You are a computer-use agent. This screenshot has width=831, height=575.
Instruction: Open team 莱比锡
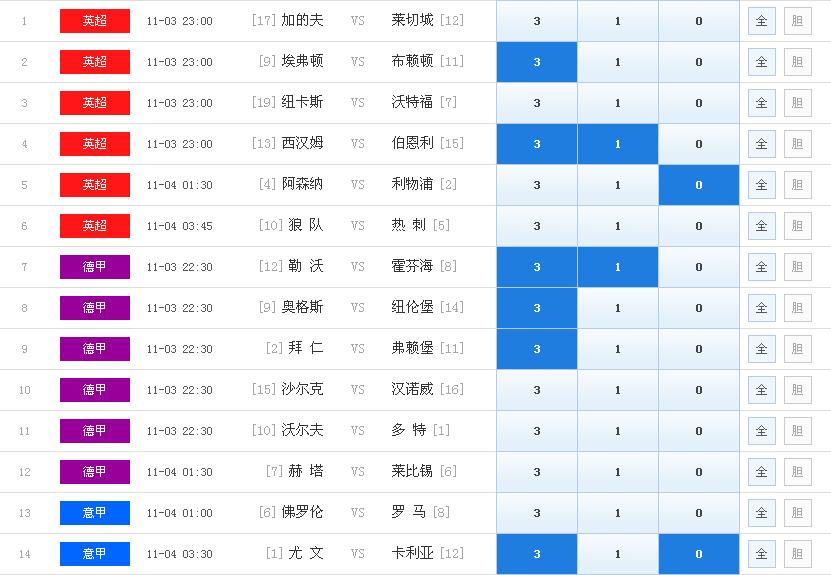click(x=412, y=471)
